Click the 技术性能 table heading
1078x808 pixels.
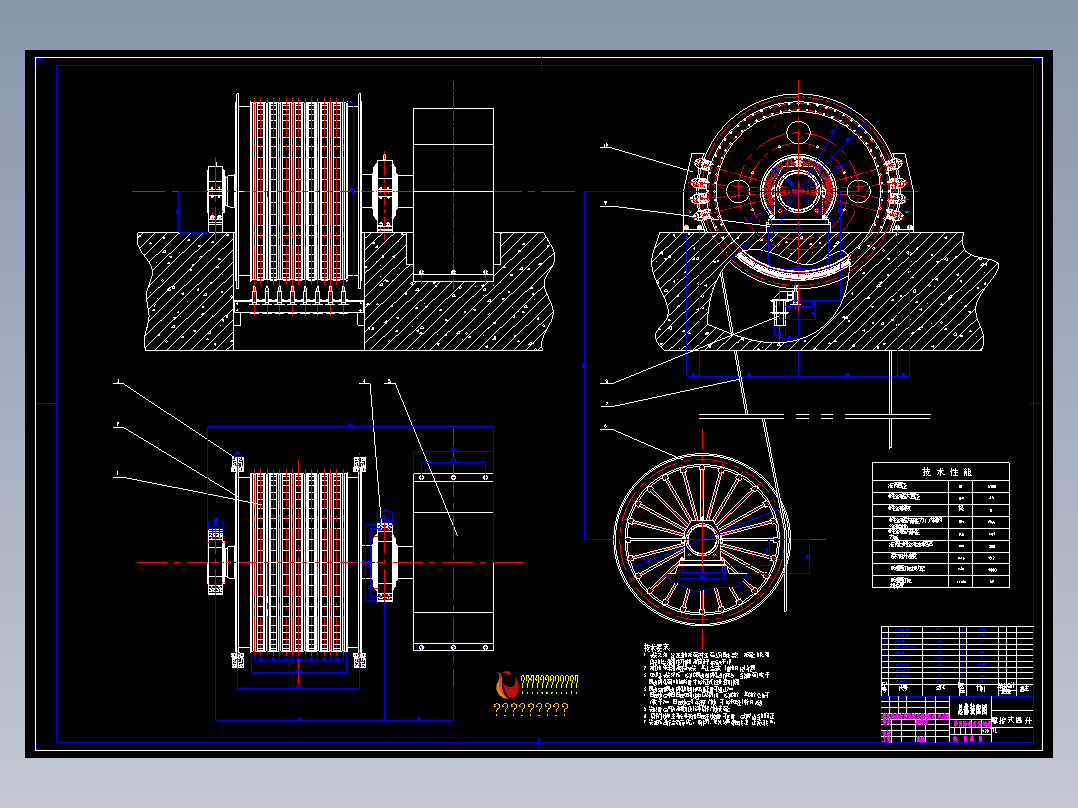946,472
